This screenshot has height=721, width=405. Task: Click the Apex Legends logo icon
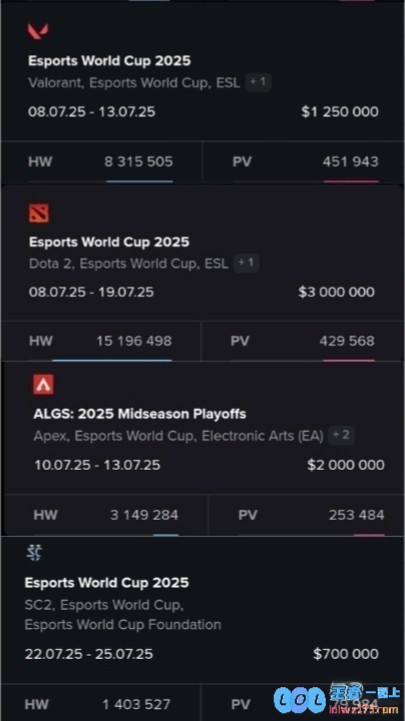tap(43, 384)
